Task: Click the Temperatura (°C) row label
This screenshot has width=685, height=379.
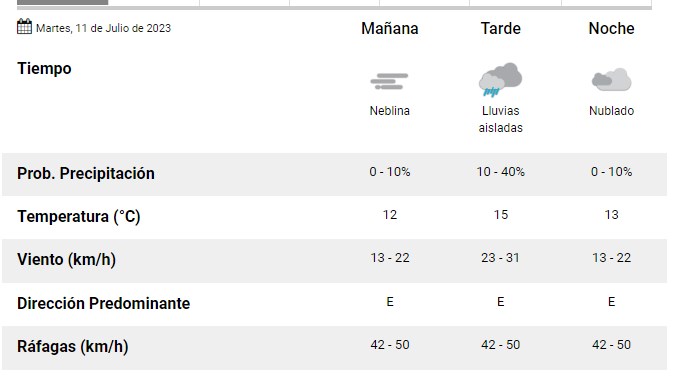Action: point(79,217)
